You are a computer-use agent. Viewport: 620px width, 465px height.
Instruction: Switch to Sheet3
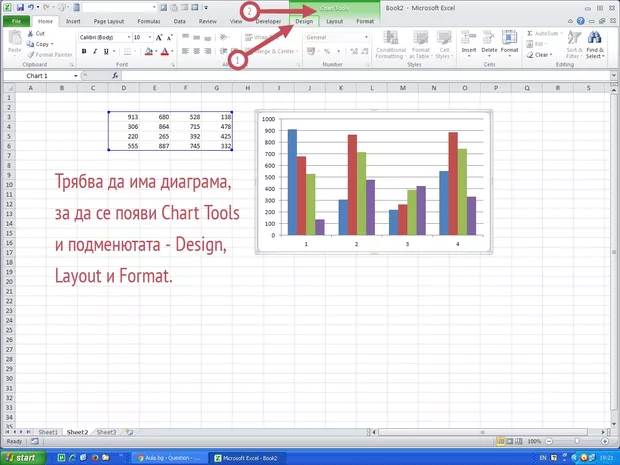[106, 432]
